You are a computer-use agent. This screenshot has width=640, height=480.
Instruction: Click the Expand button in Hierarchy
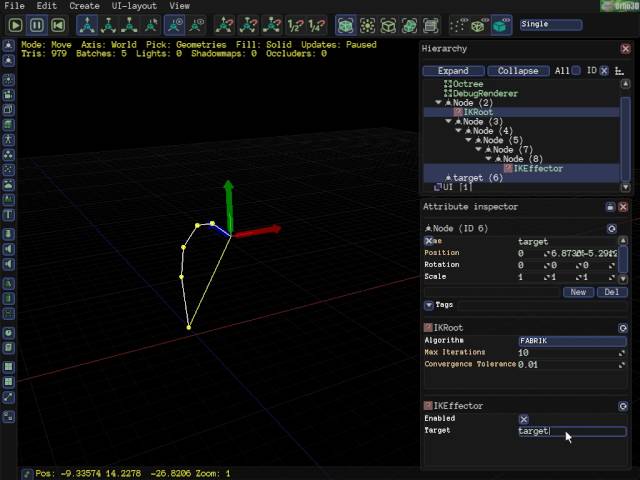(x=453, y=71)
